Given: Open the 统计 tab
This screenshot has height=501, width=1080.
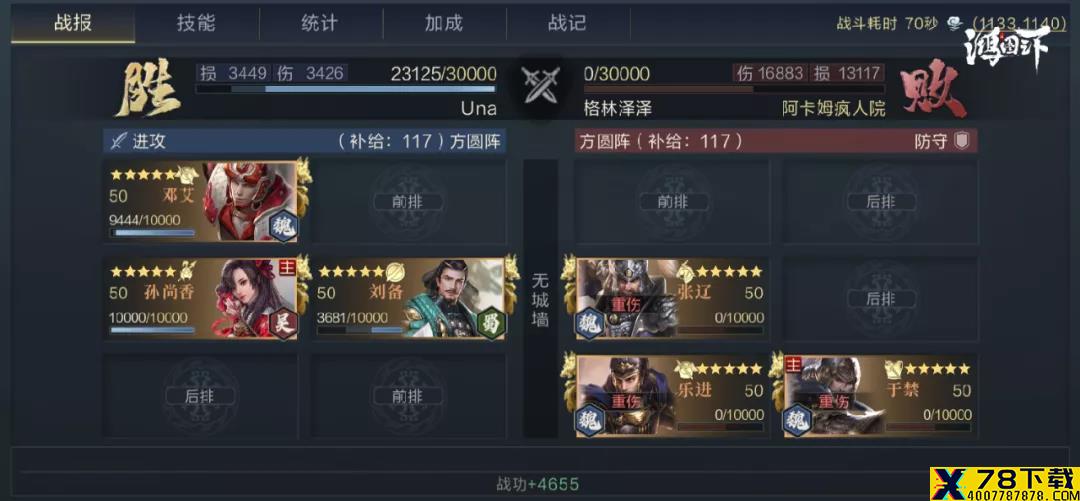Looking at the screenshot, I should click(320, 23).
